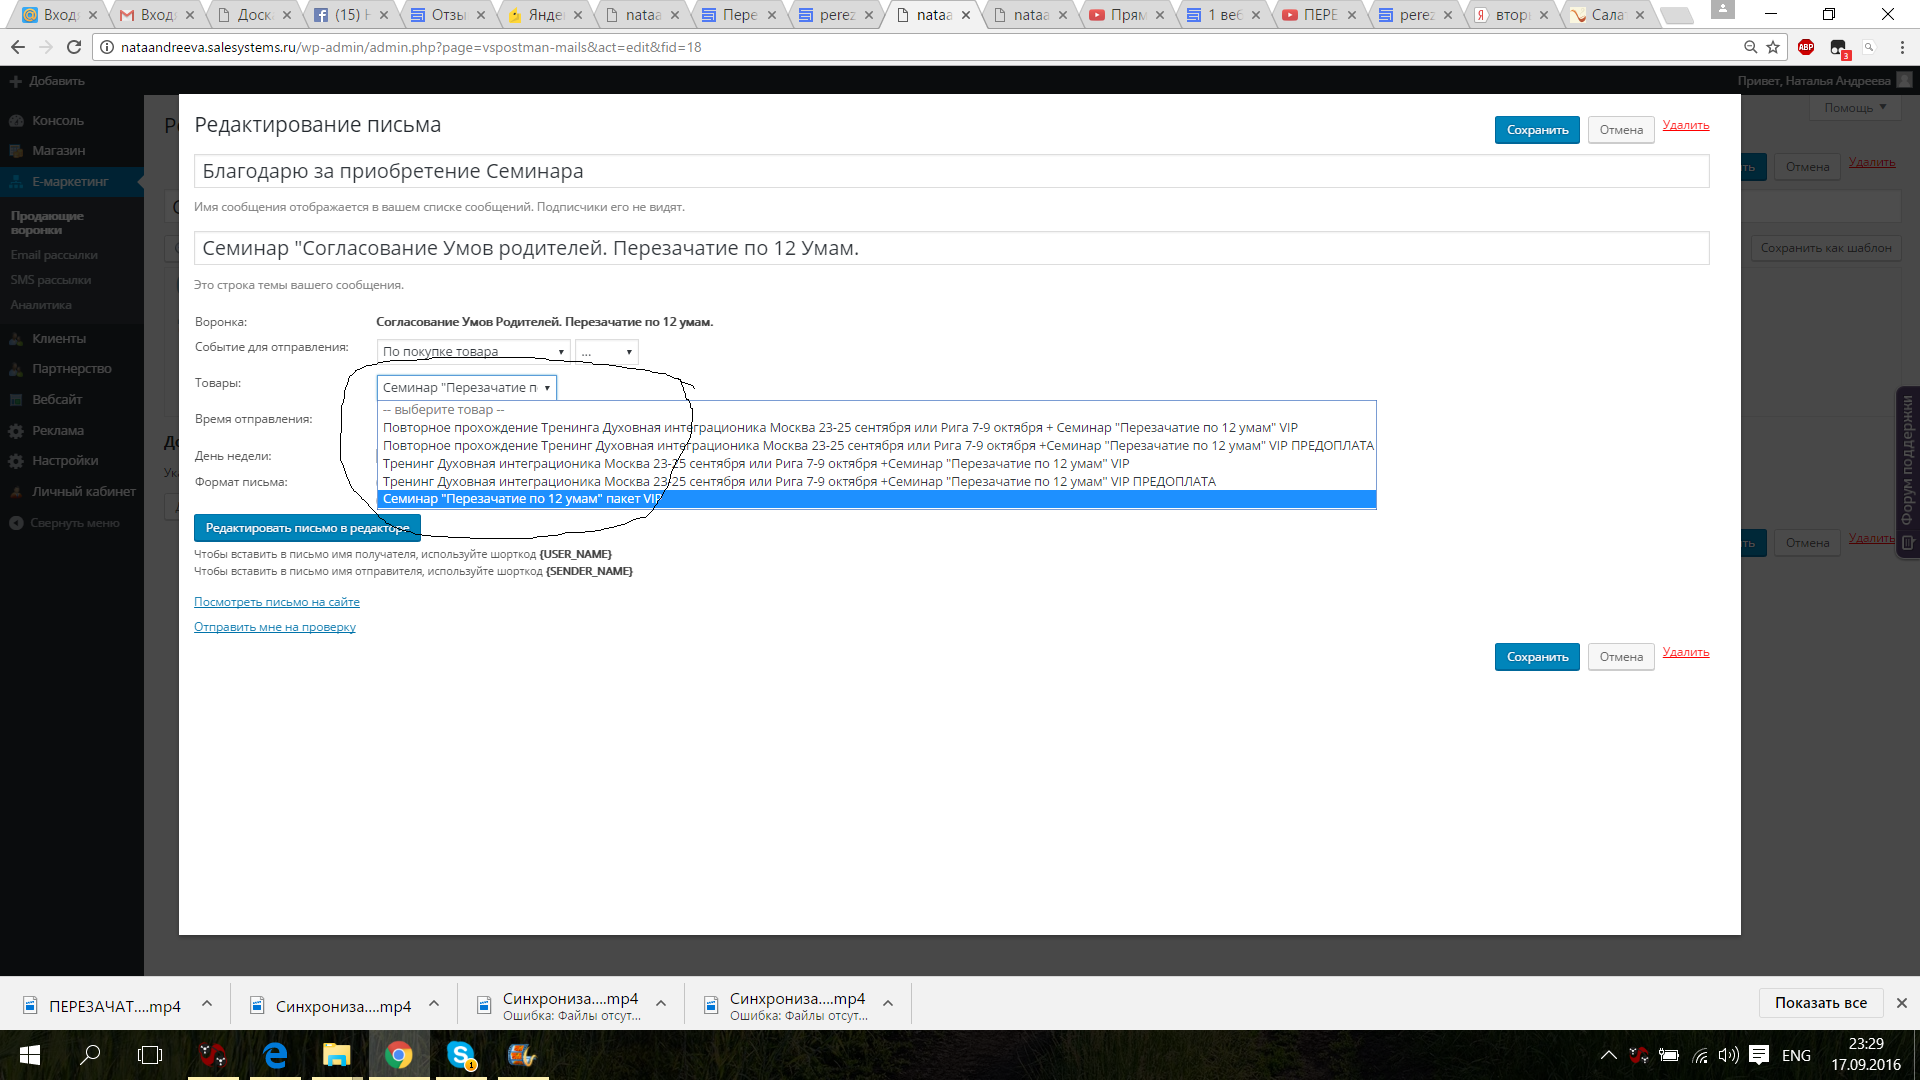The width and height of the screenshot is (1920, 1080).
Task: Click the 'Посмотреть письмо на сайте' link
Action: [276, 602]
